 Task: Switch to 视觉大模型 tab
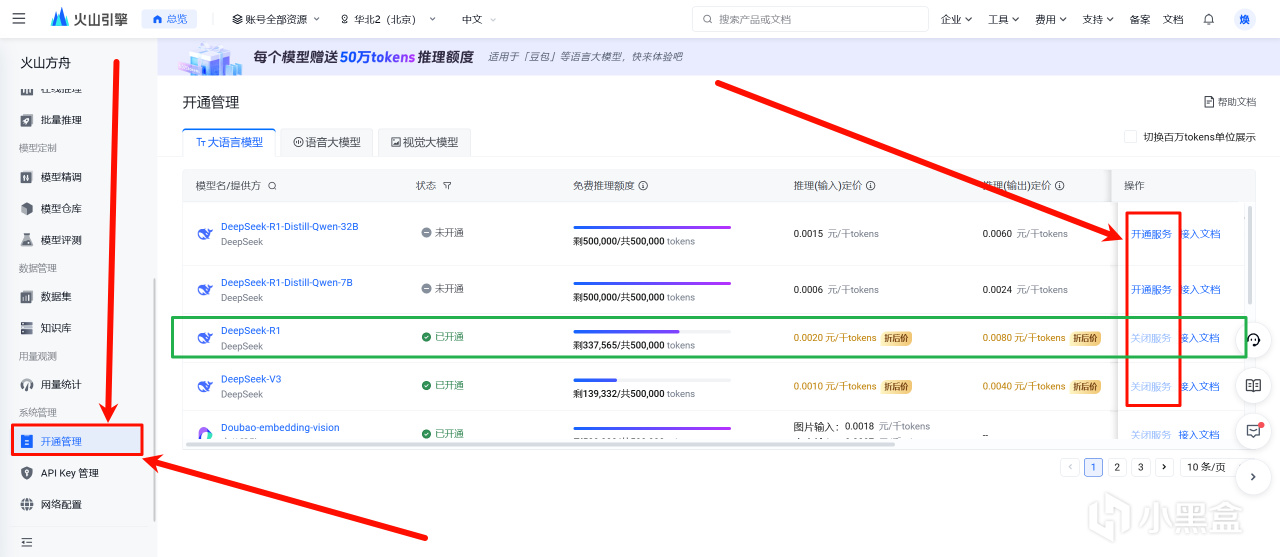click(x=424, y=142)
